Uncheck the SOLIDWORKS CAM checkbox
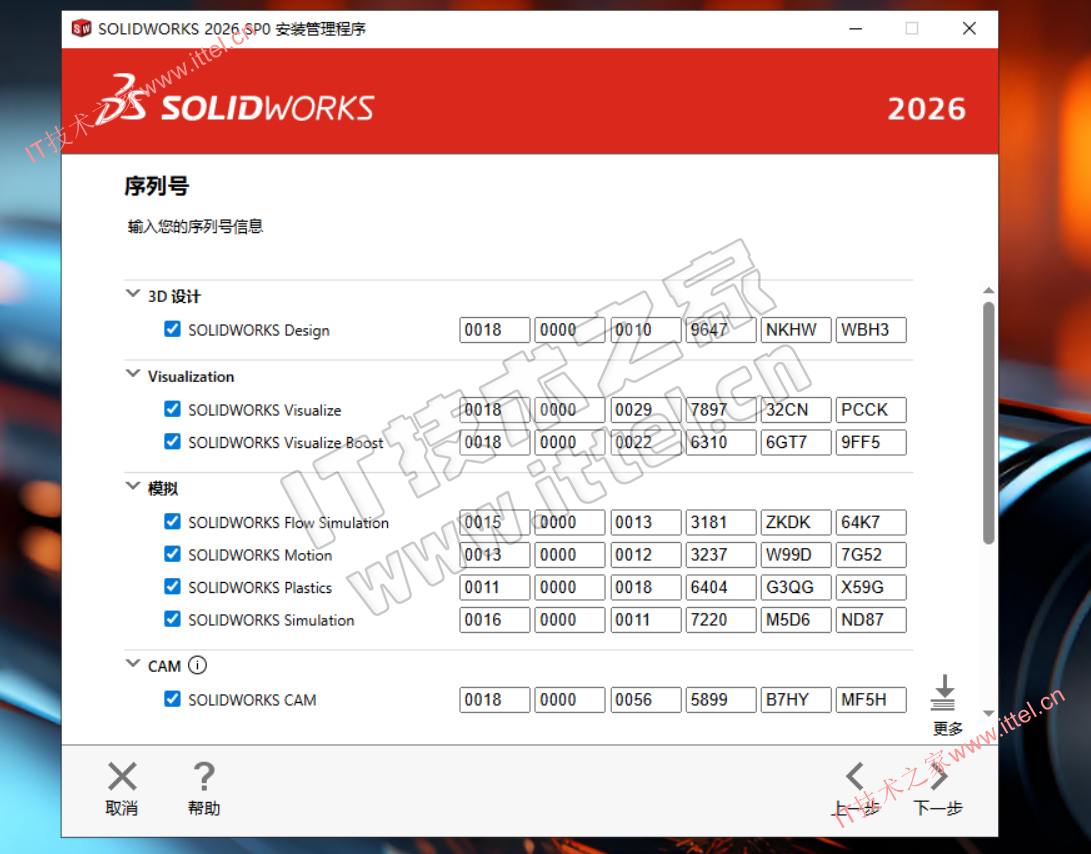1091x854 pixels. coord(173,699)
